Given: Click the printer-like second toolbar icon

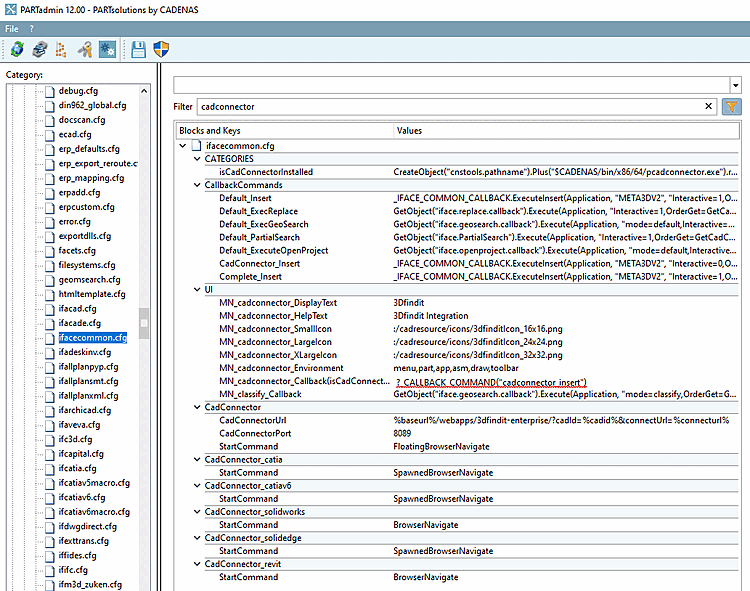Looking at the screenshot, I should 39,49.
